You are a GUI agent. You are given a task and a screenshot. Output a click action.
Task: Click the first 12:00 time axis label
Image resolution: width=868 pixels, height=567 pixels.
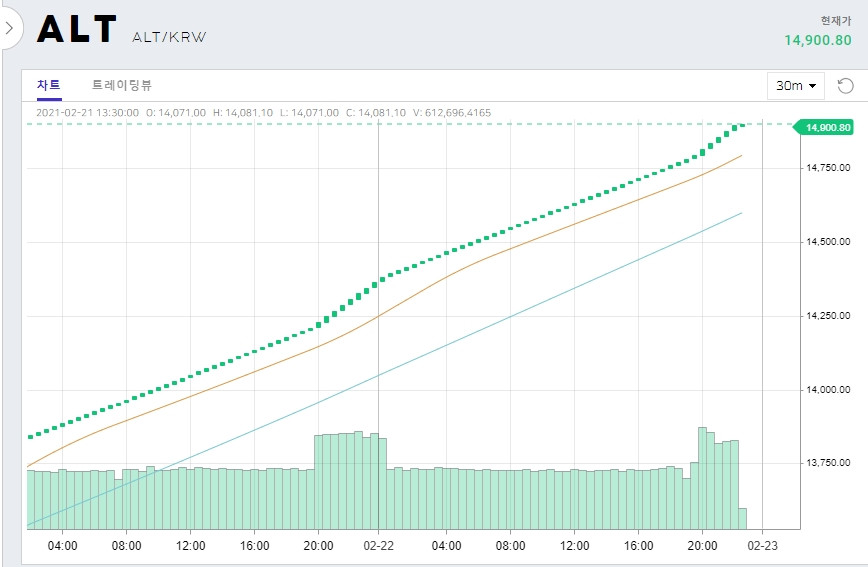coord(190,546)
